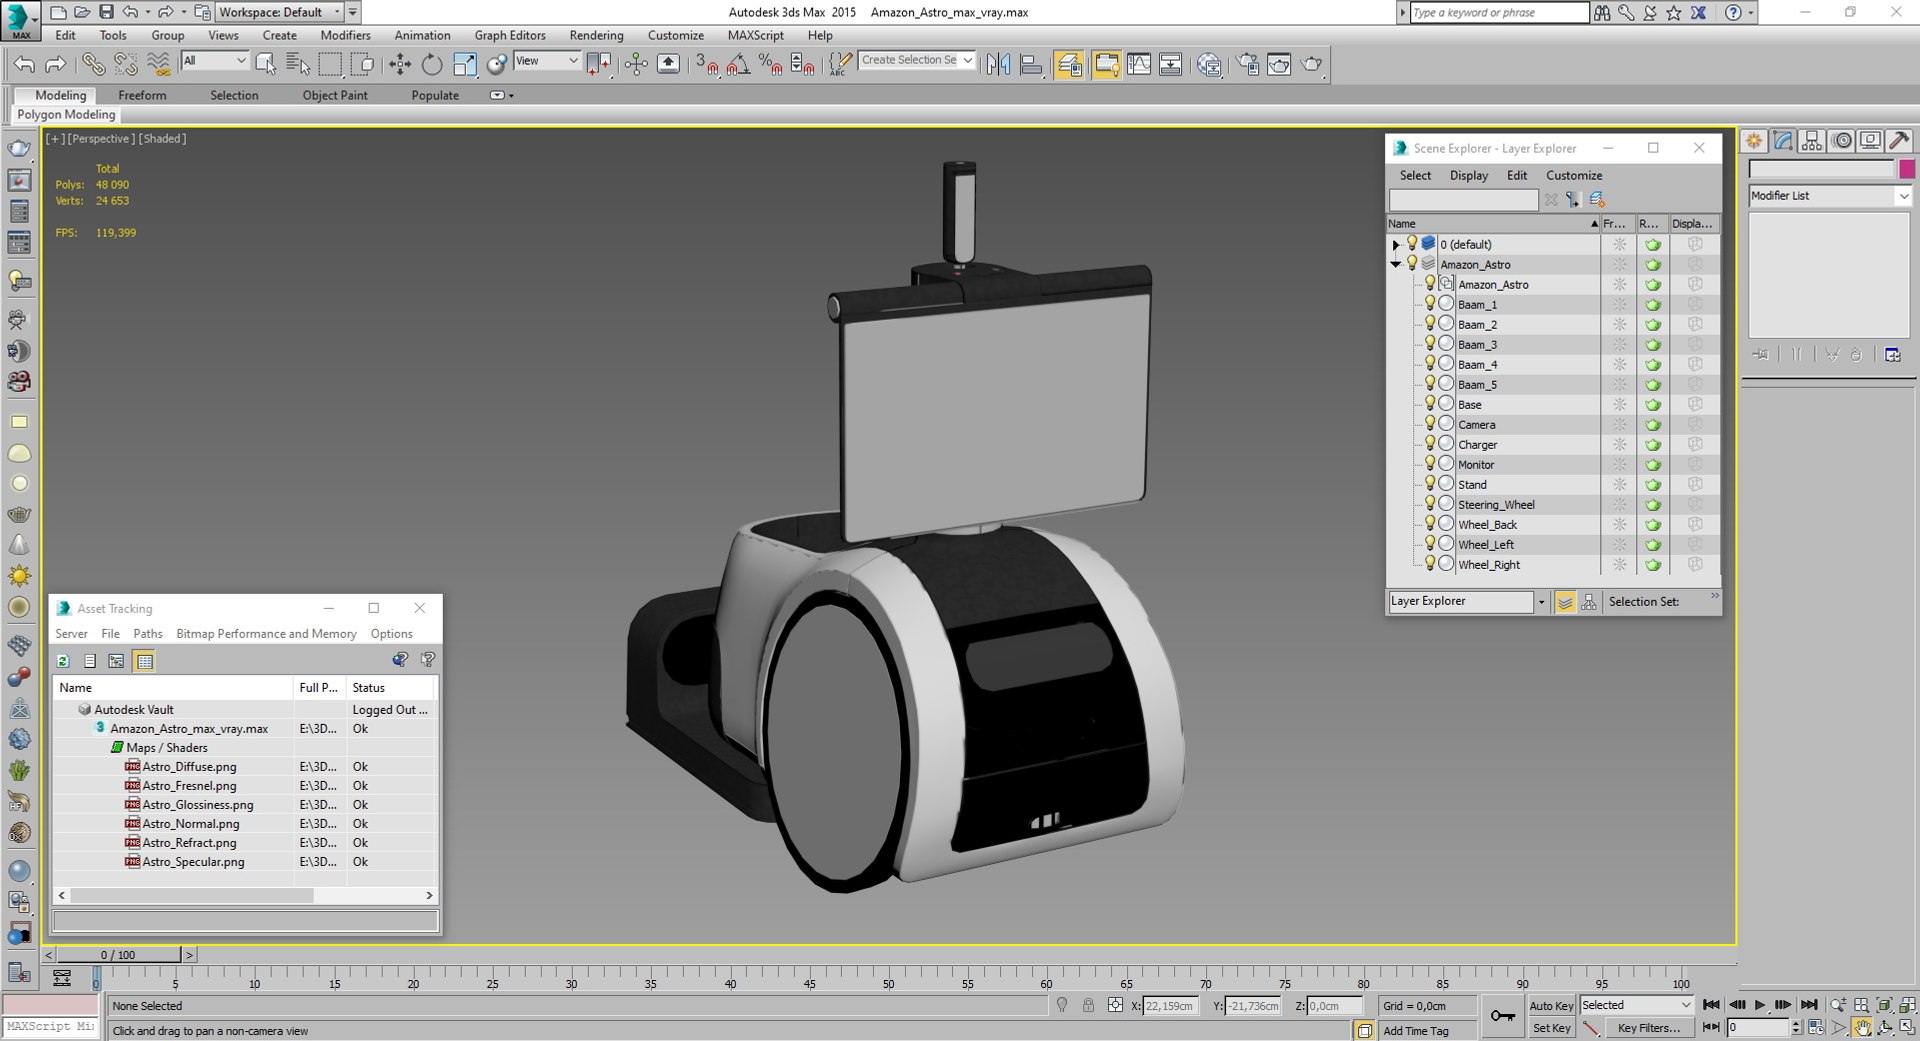Click Key Filters button

tap(1649, 1028)
